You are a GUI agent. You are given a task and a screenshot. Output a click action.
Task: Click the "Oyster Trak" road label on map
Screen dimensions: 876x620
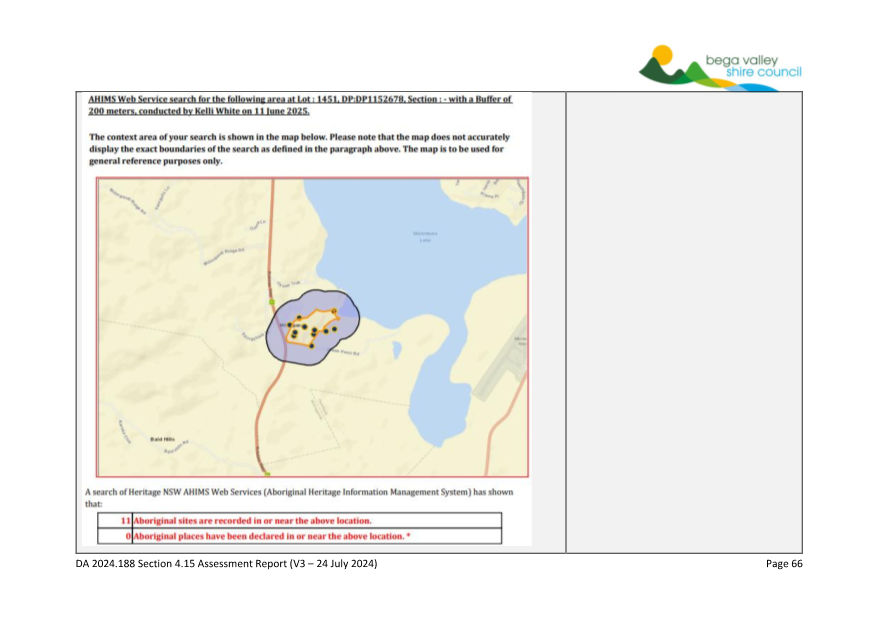289,284
